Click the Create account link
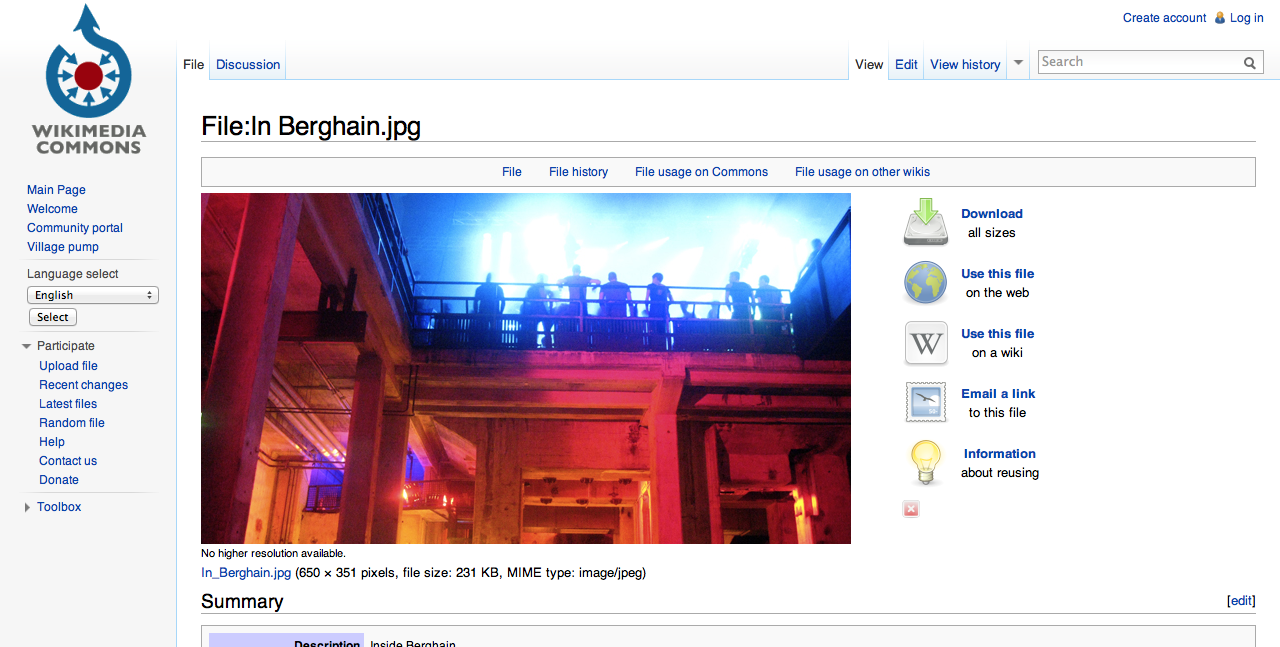The width and height of the screenshot is (1280, 647). [x=1164, y=18]
